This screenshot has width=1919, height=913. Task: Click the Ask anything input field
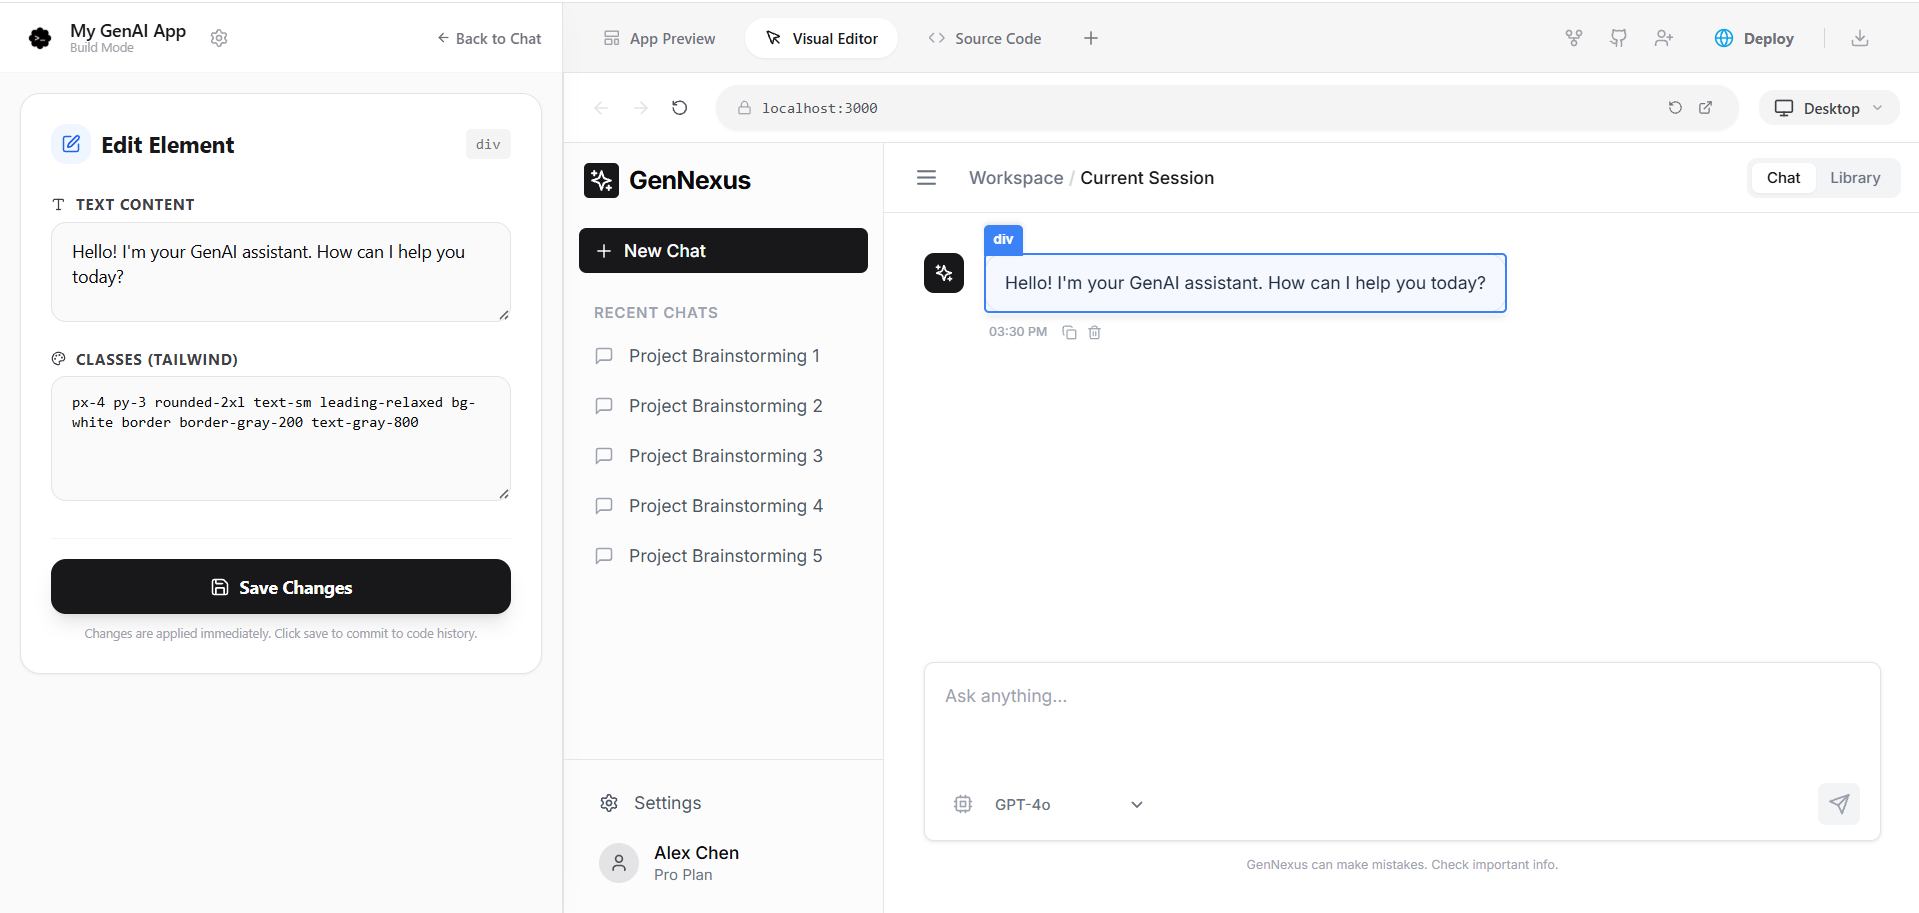tap(1400, 696)
